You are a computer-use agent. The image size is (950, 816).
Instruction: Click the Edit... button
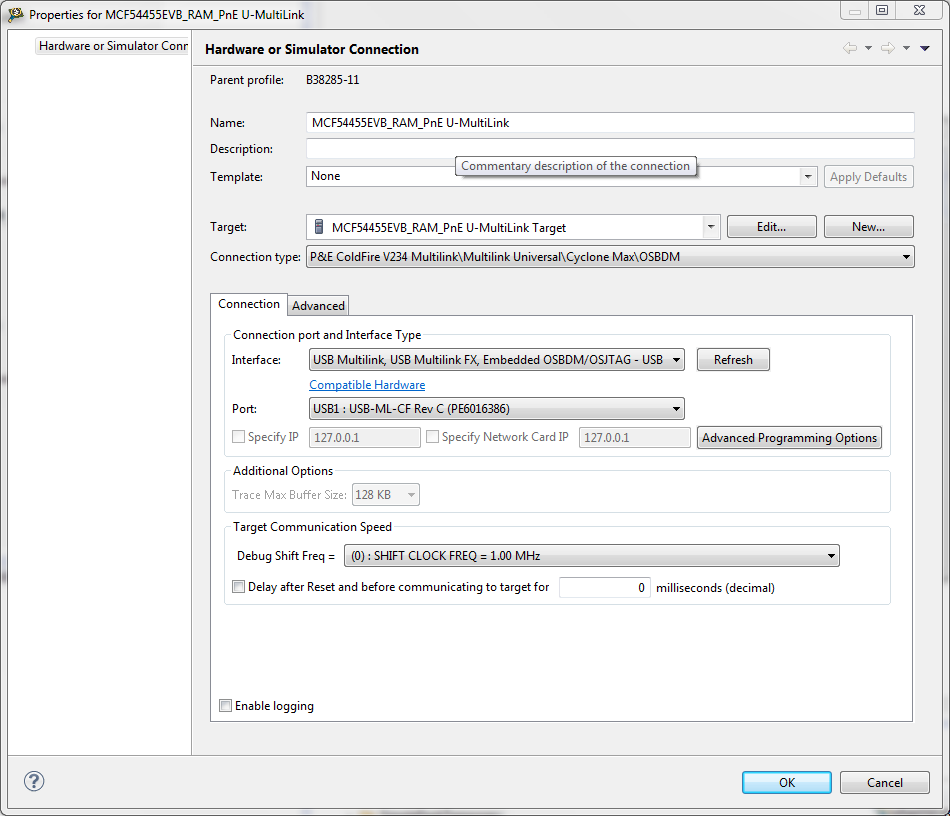tap(771, 227)
